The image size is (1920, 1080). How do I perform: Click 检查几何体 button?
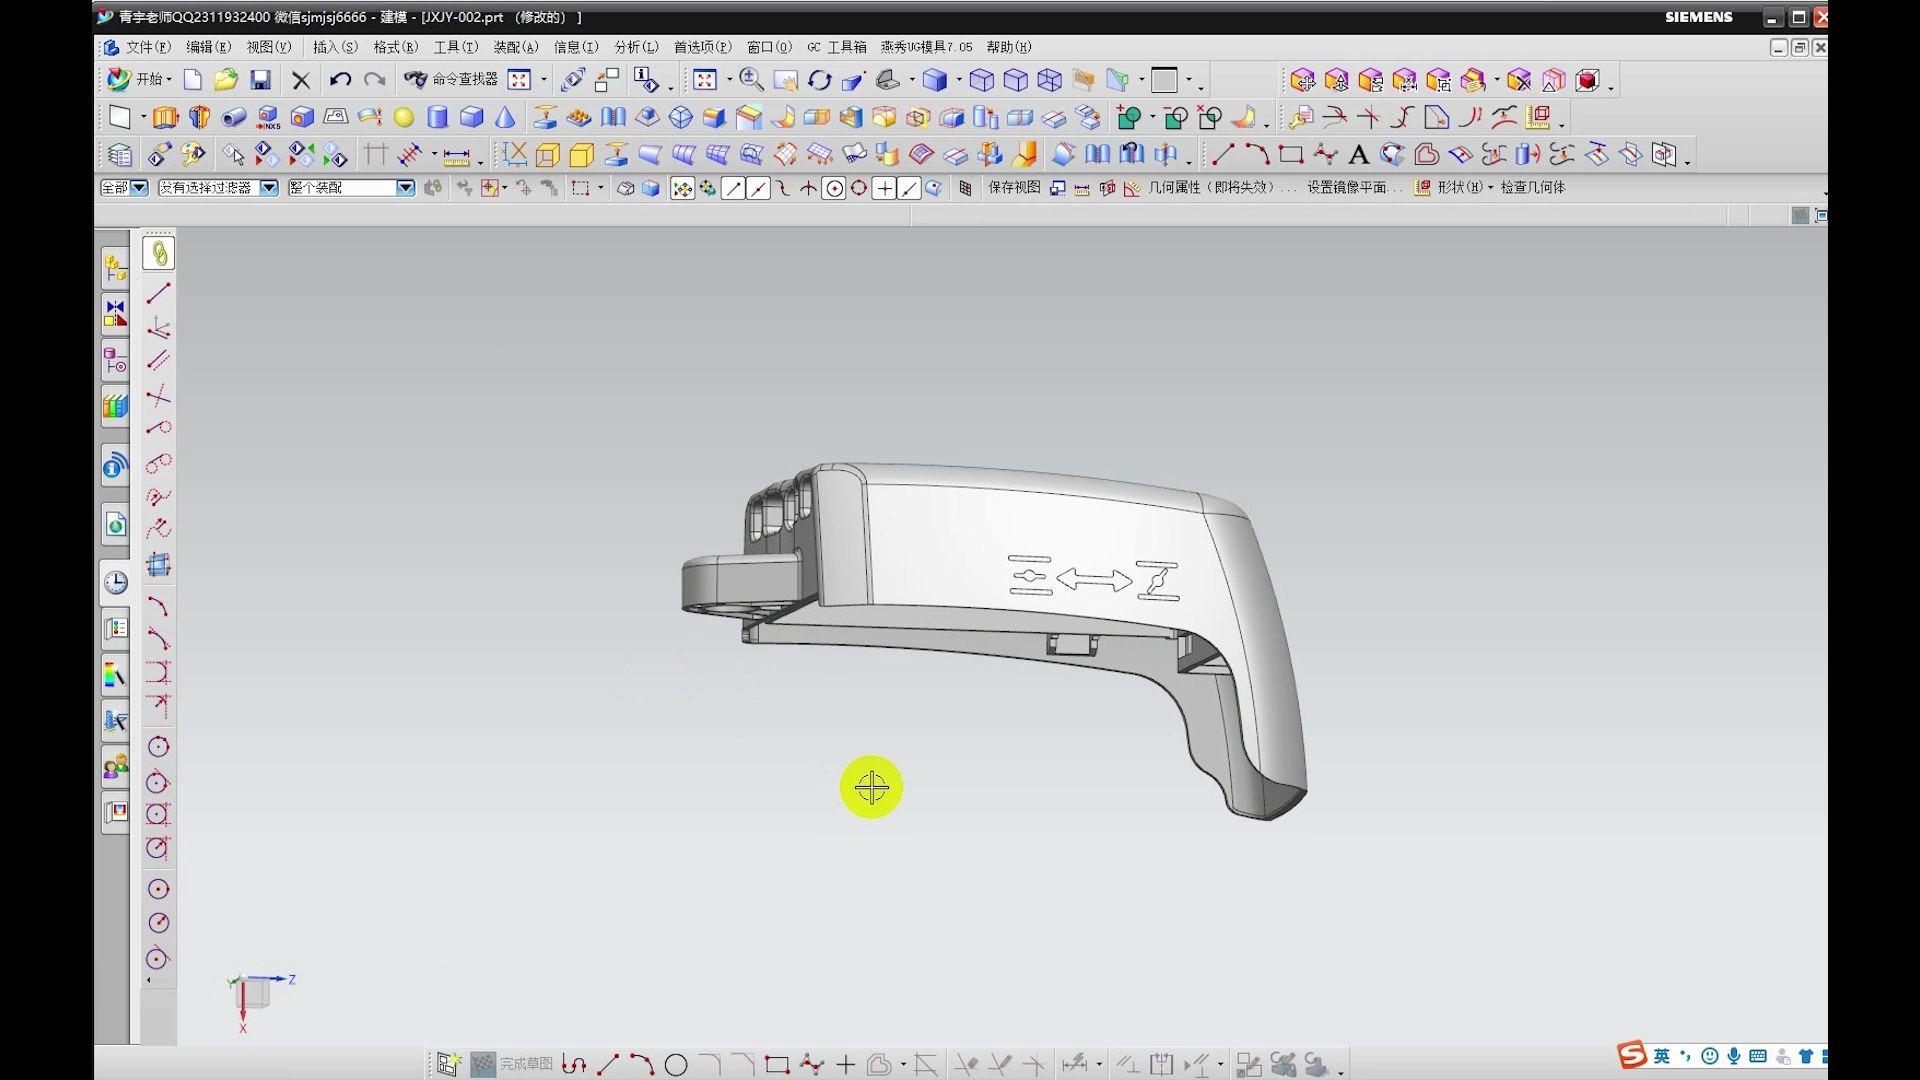[1532, 188]
